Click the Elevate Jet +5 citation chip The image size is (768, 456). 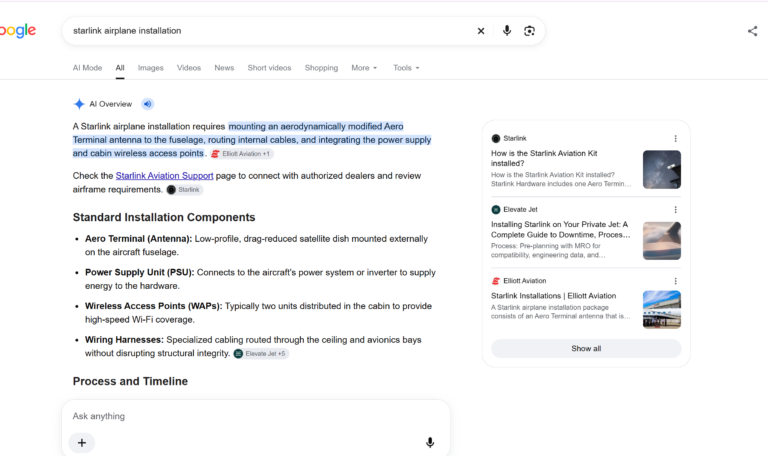point(261,354)
